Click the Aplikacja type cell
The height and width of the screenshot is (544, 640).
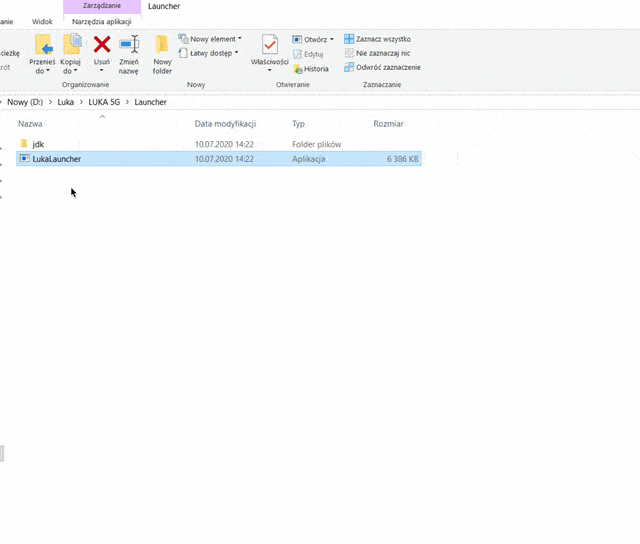click(x=309, y=159)
